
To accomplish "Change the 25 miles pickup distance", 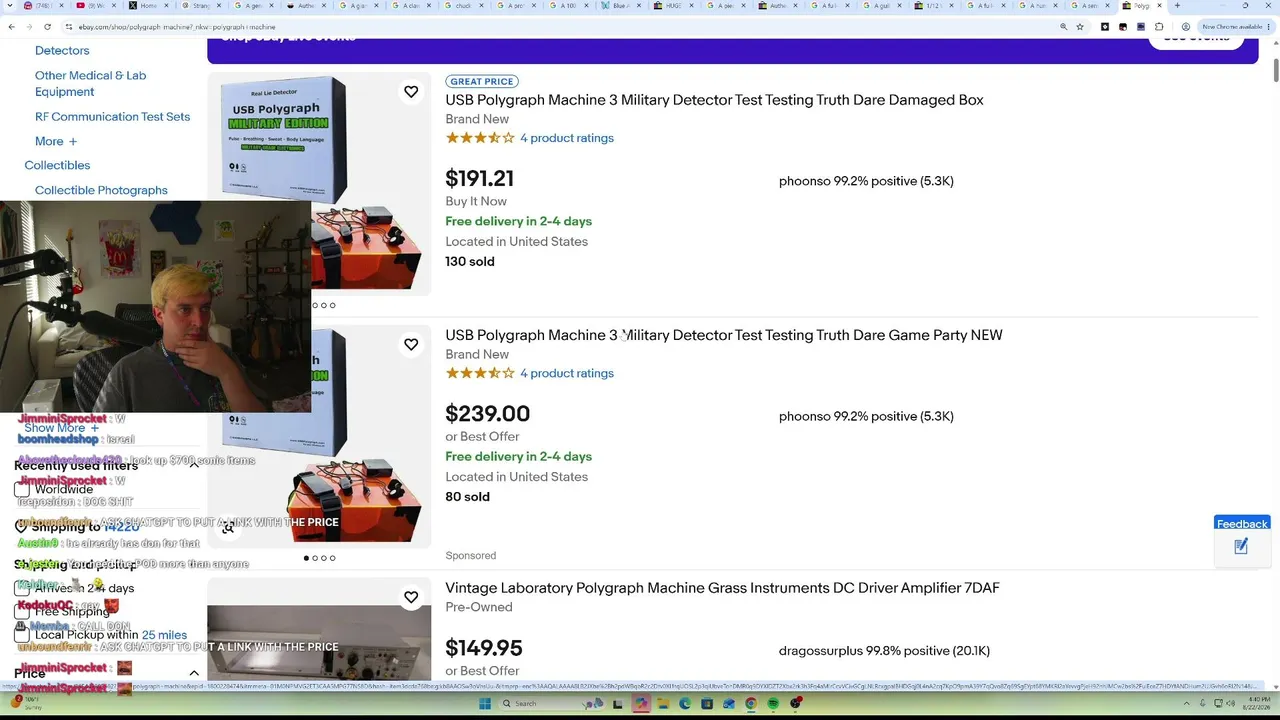I will [x=164, y=635].
